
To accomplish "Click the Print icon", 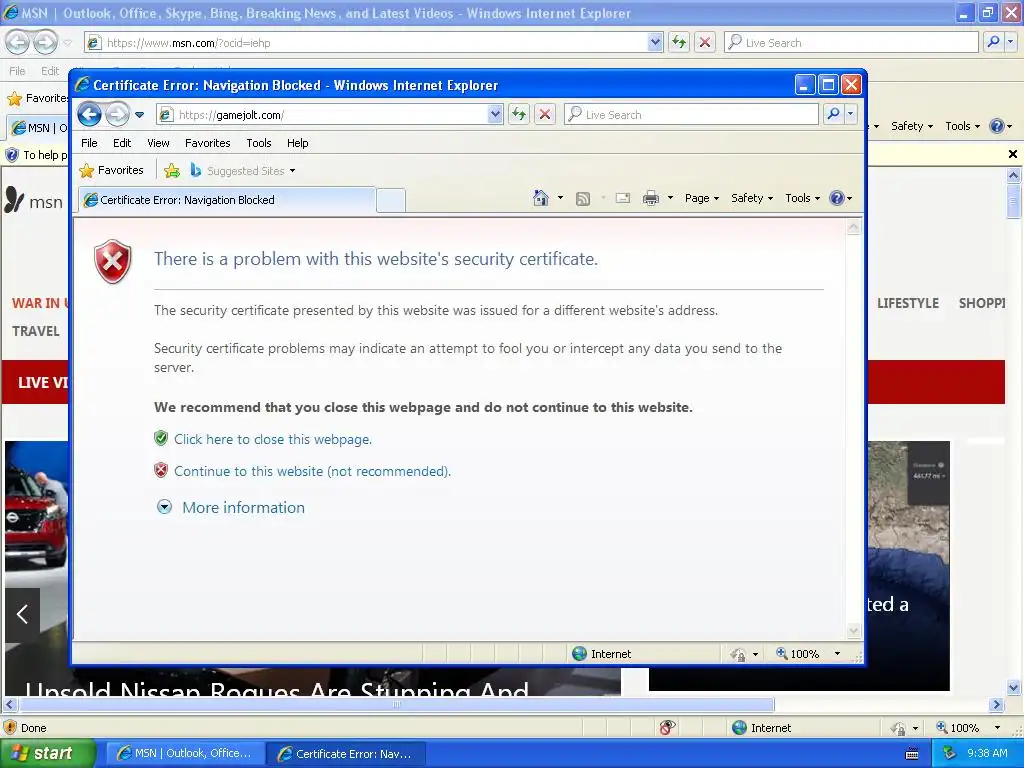I will 651,198.
